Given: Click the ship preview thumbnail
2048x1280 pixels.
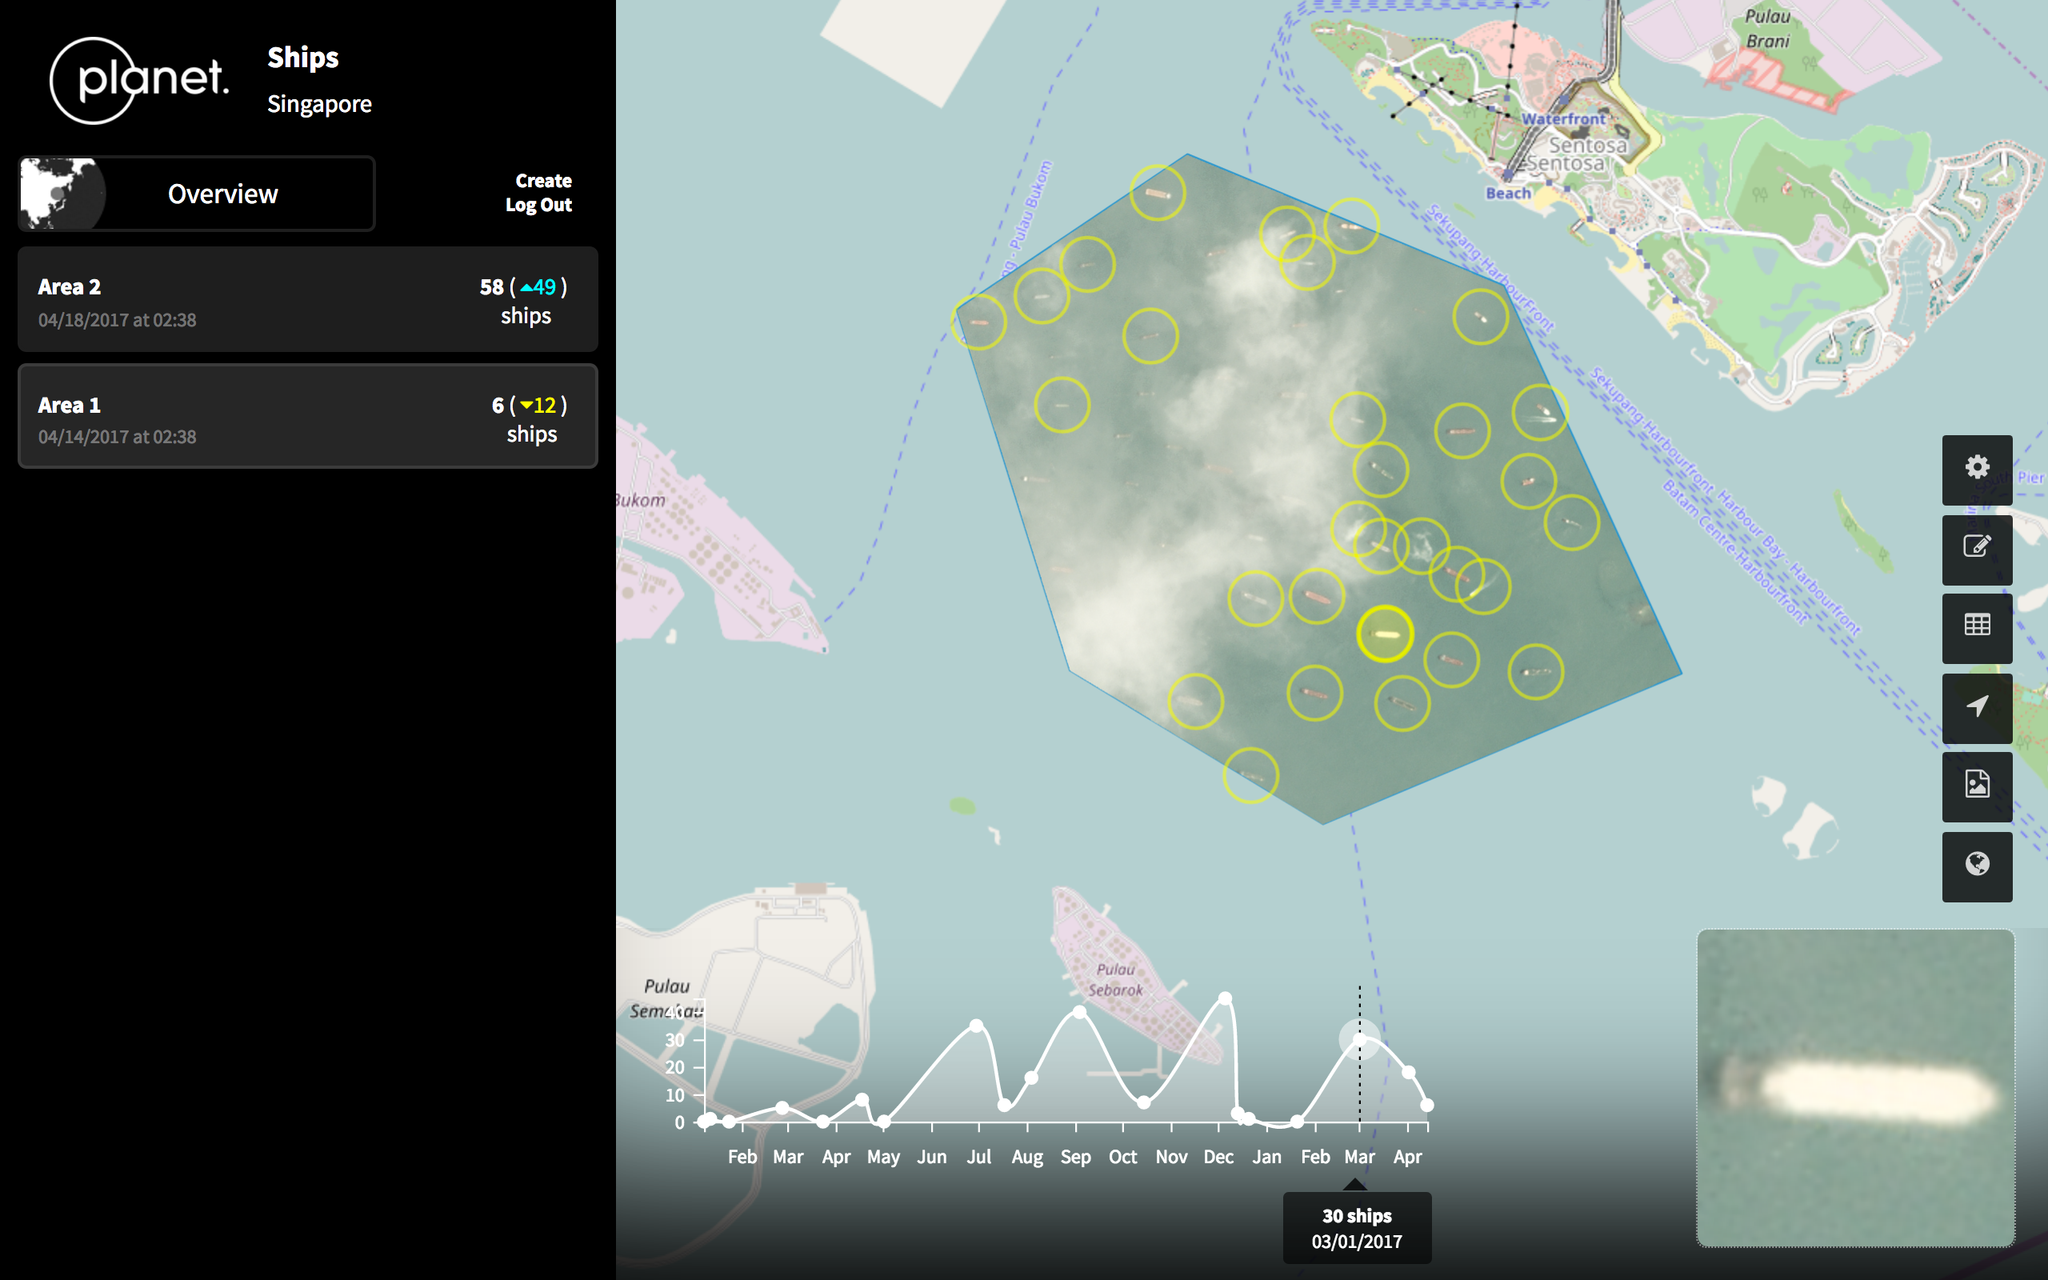Looking at the screenshot, I should coord(1855,1088).
